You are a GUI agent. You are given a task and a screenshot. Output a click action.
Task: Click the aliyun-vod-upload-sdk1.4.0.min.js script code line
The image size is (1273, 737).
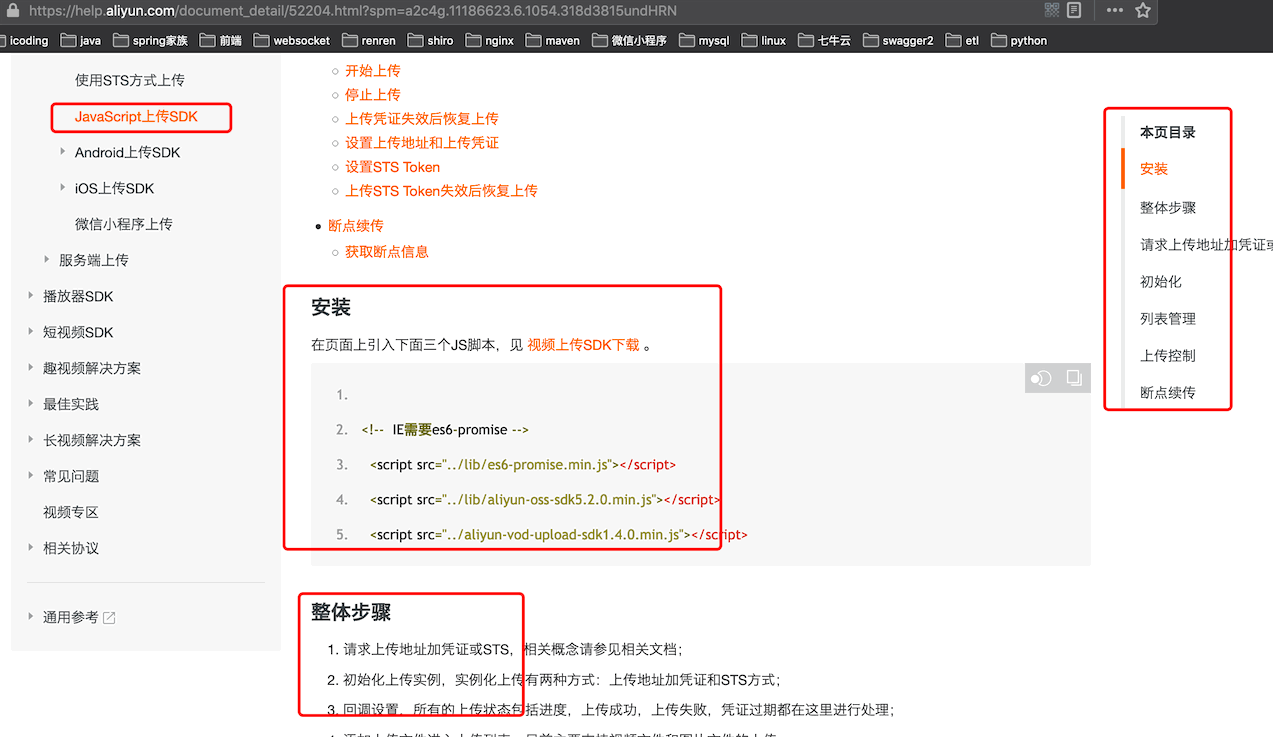[559, 535]
